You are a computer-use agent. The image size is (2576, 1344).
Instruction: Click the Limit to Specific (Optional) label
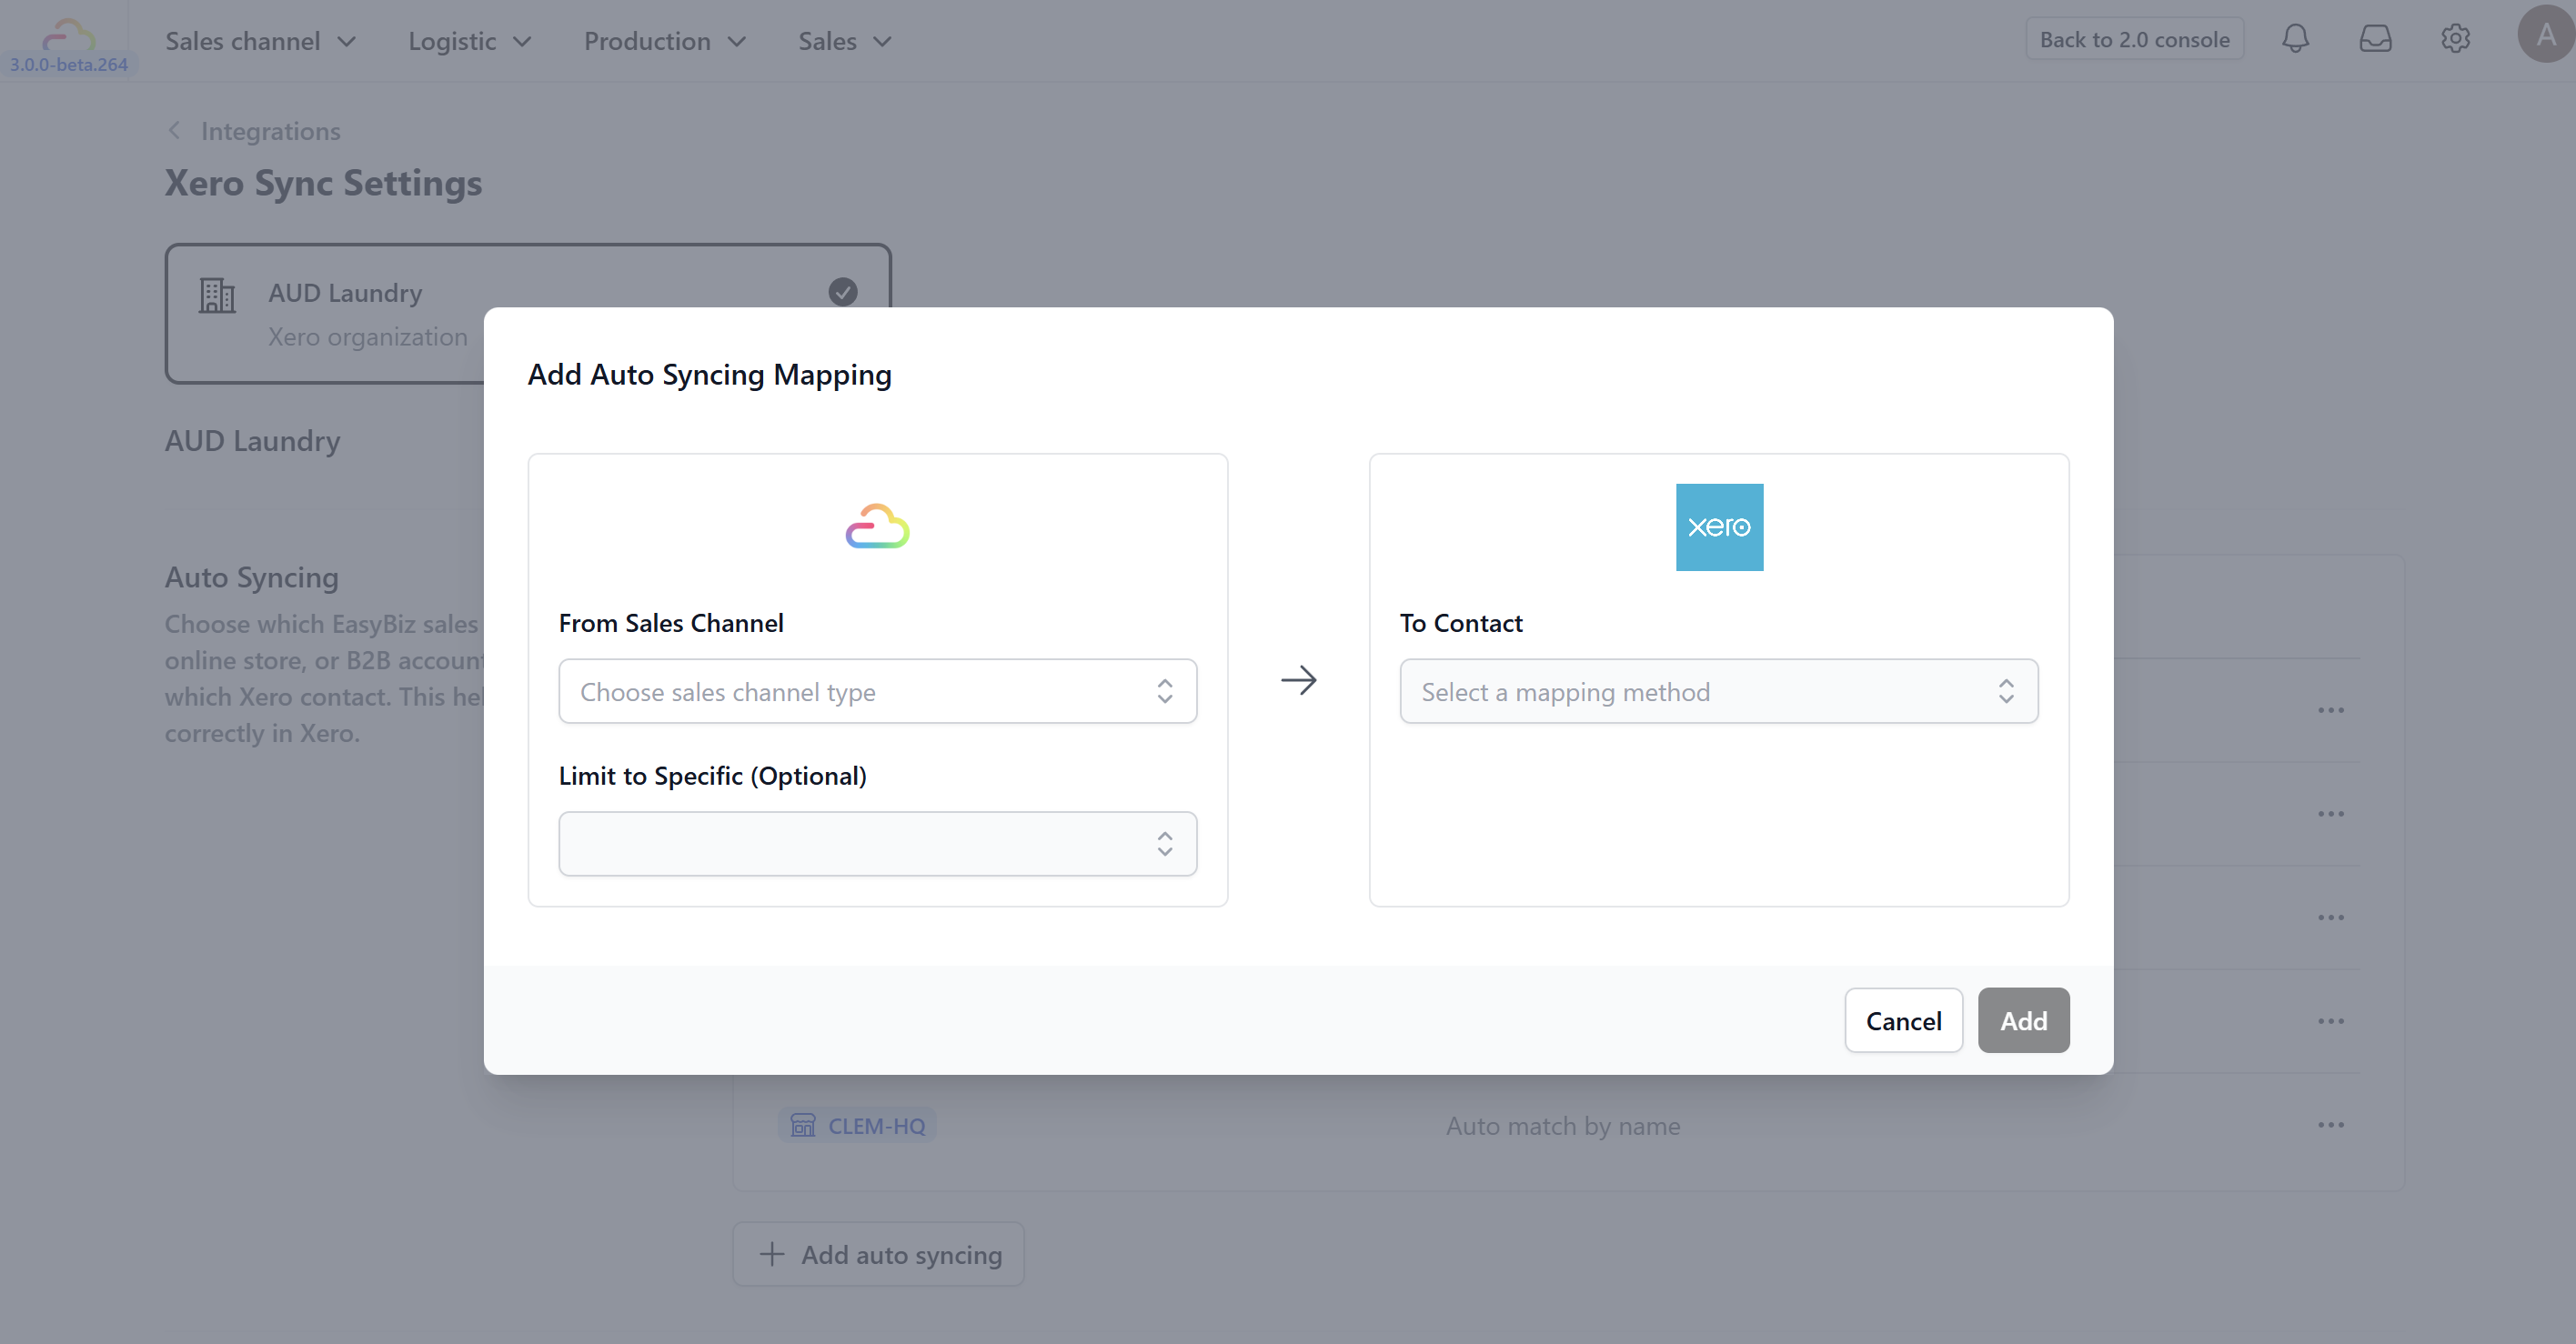coord(712,776)
